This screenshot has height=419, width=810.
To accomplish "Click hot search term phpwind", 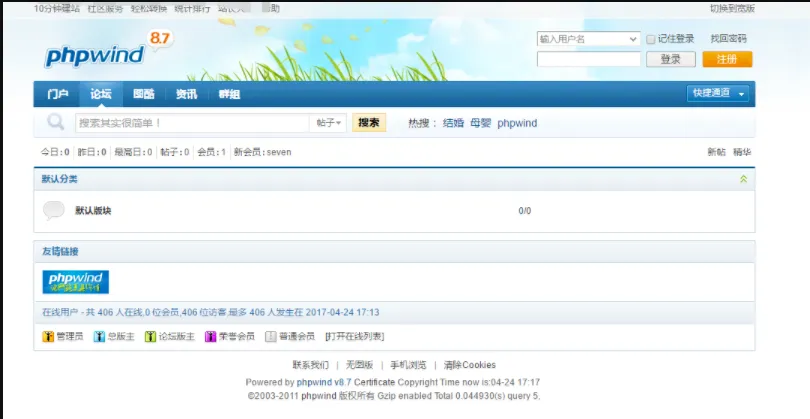I will [x=517, y=123].
